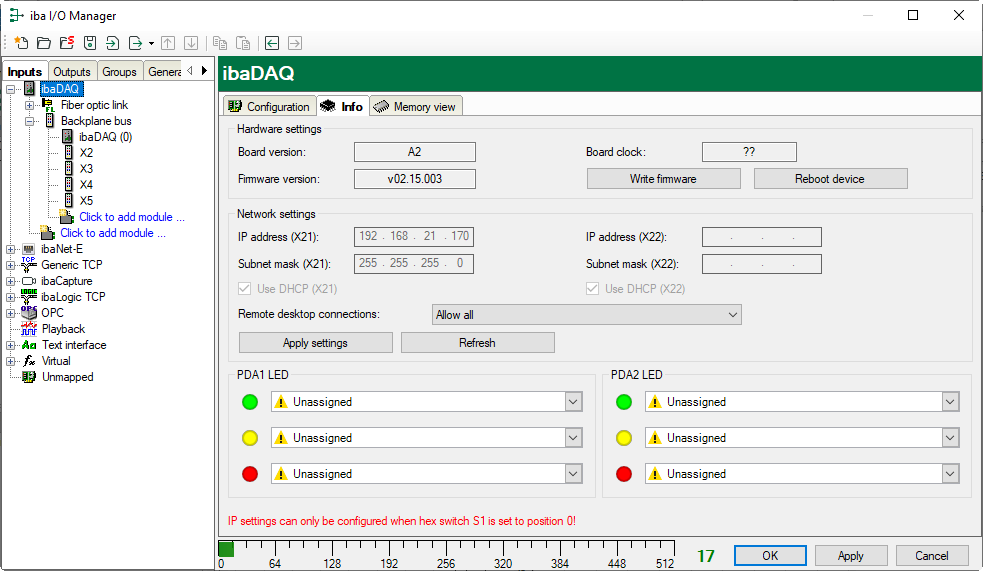Click the open folder toolbar icon

(x=44, y=43)
